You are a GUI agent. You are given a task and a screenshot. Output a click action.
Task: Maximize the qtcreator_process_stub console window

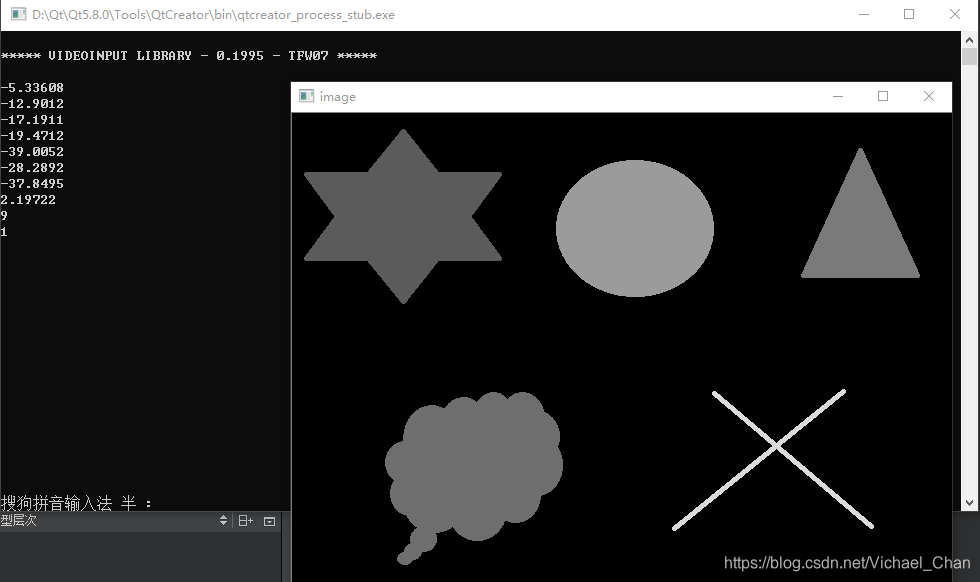(909, 14)
